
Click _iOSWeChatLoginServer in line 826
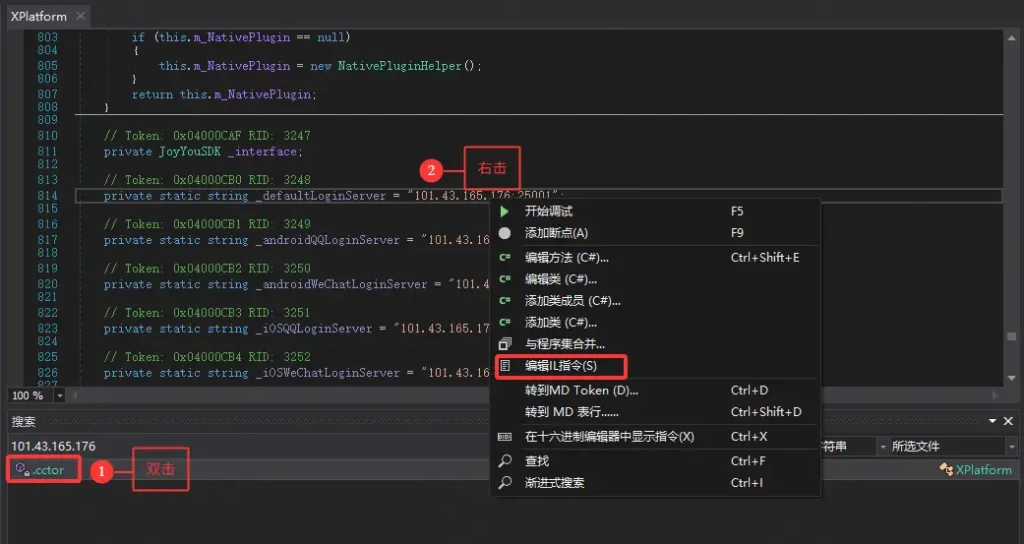[327, 374]
